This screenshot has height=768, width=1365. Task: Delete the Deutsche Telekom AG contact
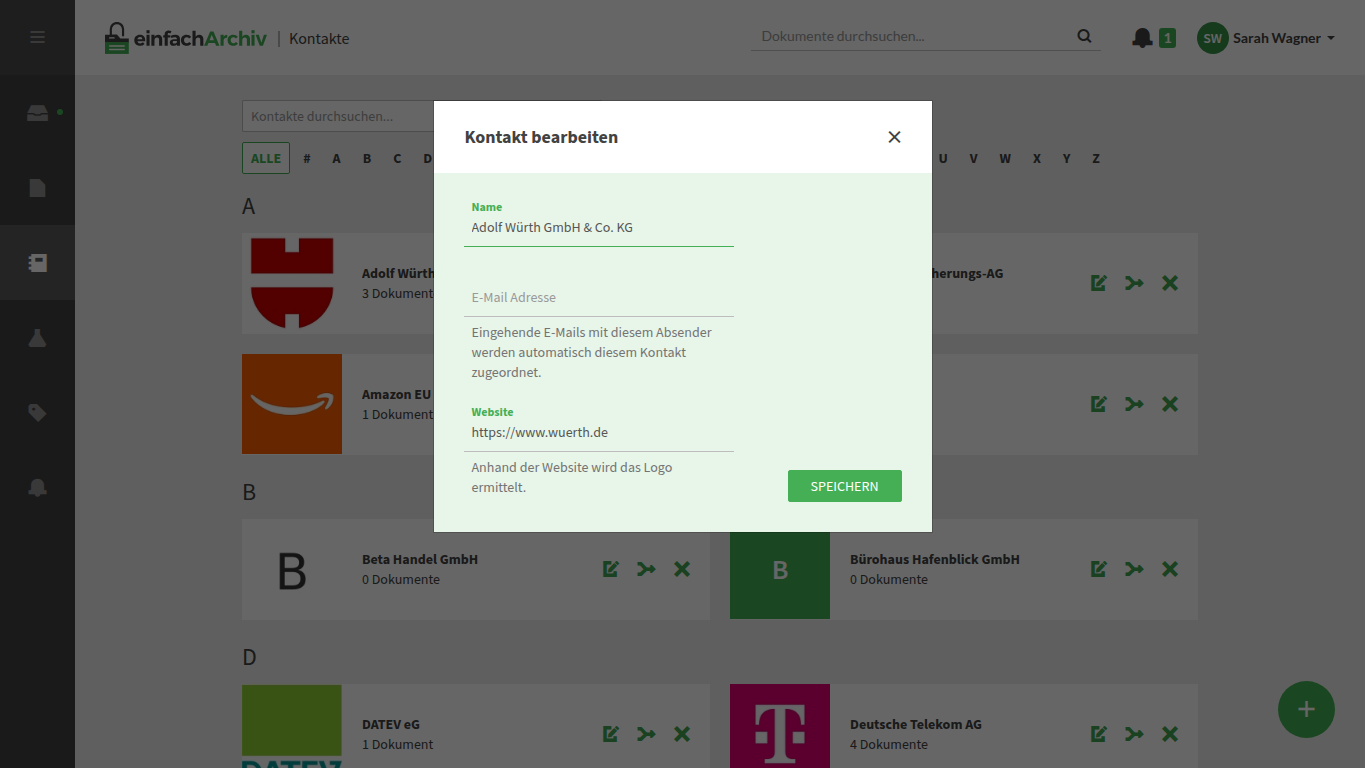1170,734
